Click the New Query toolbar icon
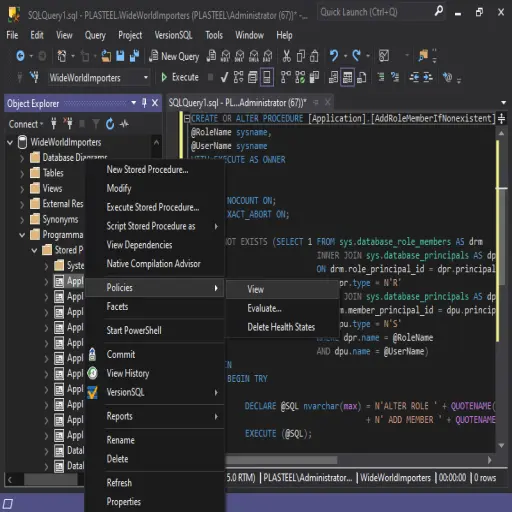This screenshot has height=512, width=512. tap(174, 56)
